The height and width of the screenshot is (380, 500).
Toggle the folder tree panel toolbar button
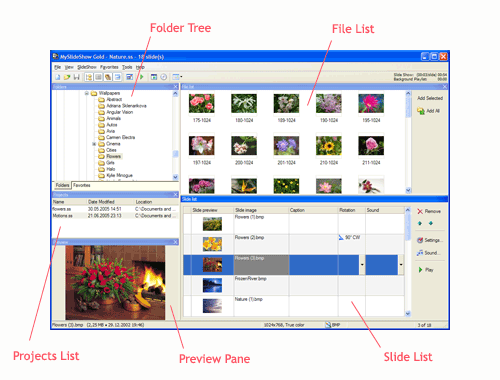pos(89,77)
